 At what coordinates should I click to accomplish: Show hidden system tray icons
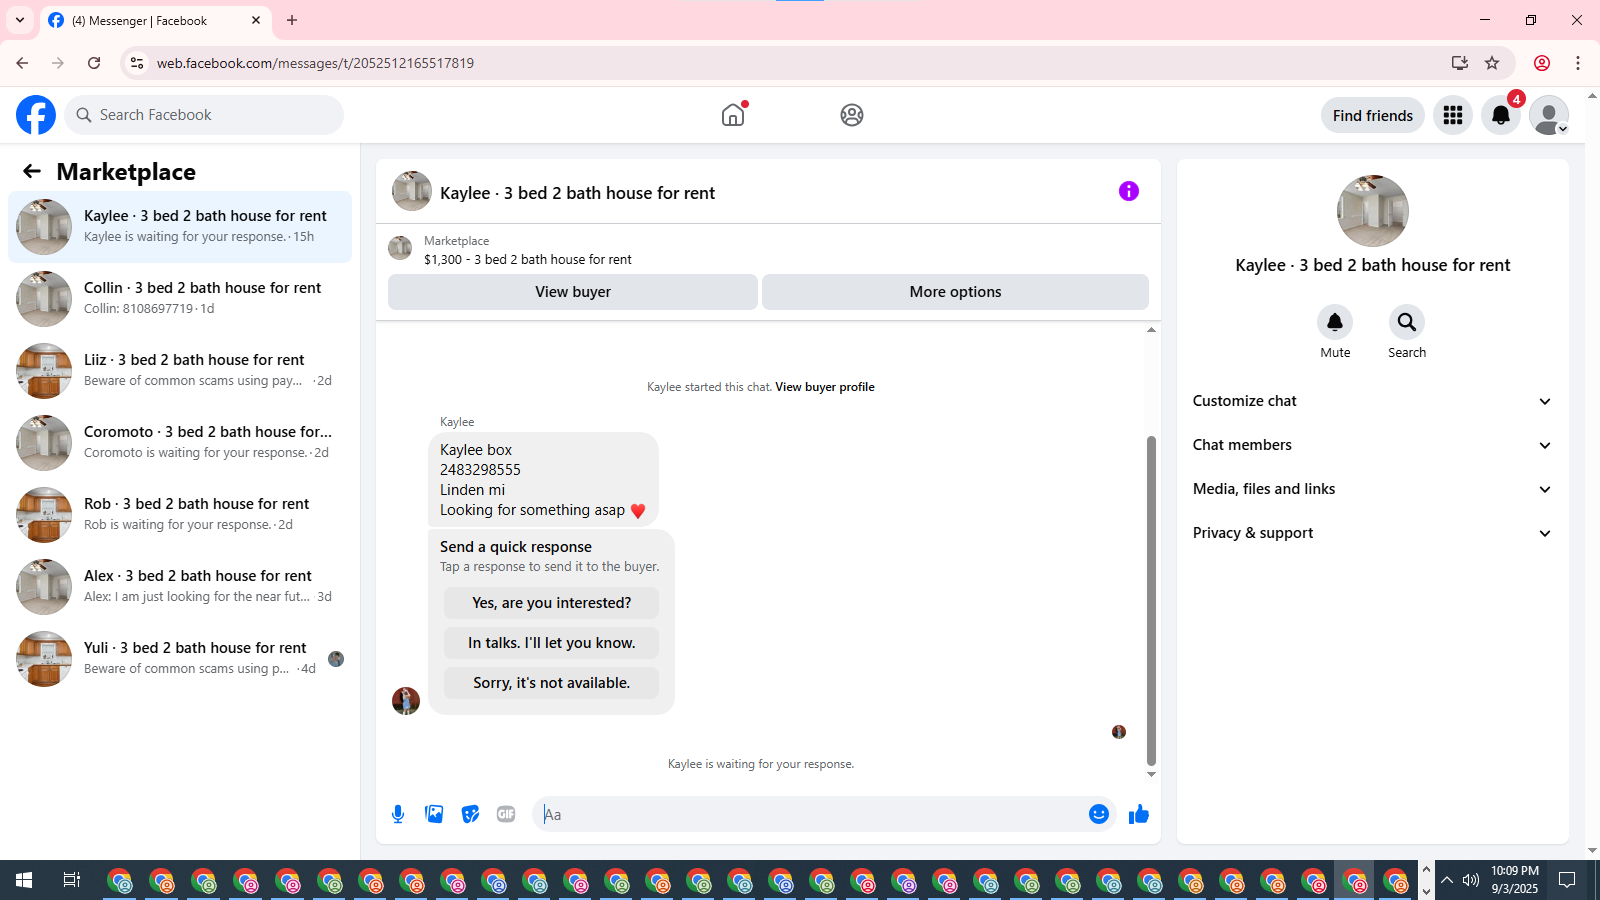[x=1446, y=880]
